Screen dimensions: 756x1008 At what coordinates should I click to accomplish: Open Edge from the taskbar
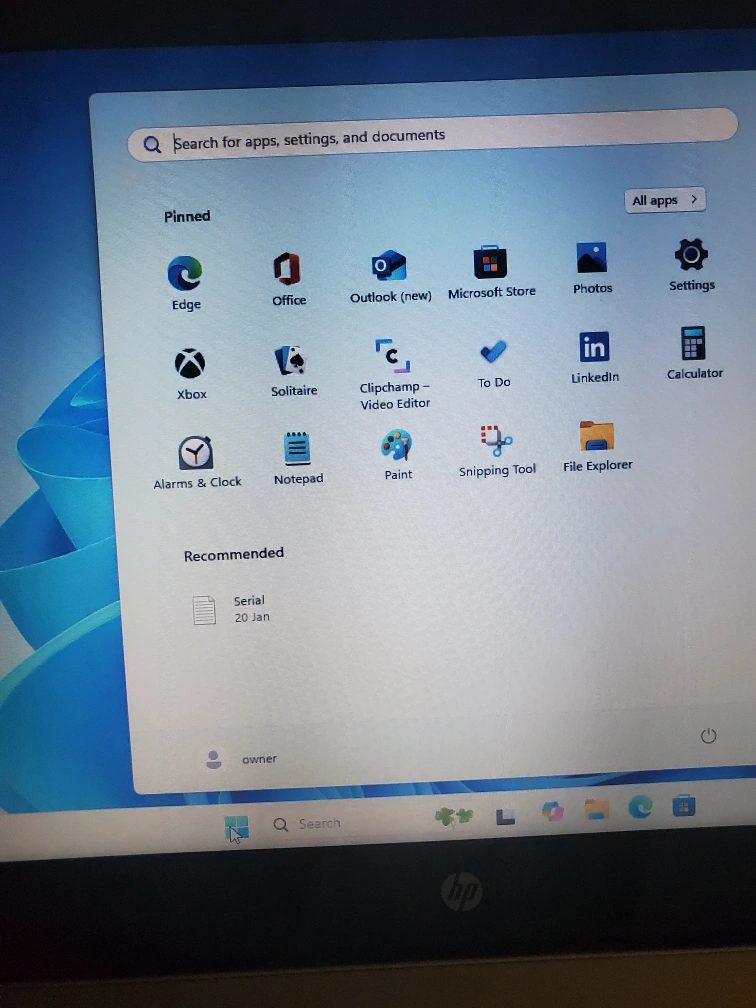(640, 807)
